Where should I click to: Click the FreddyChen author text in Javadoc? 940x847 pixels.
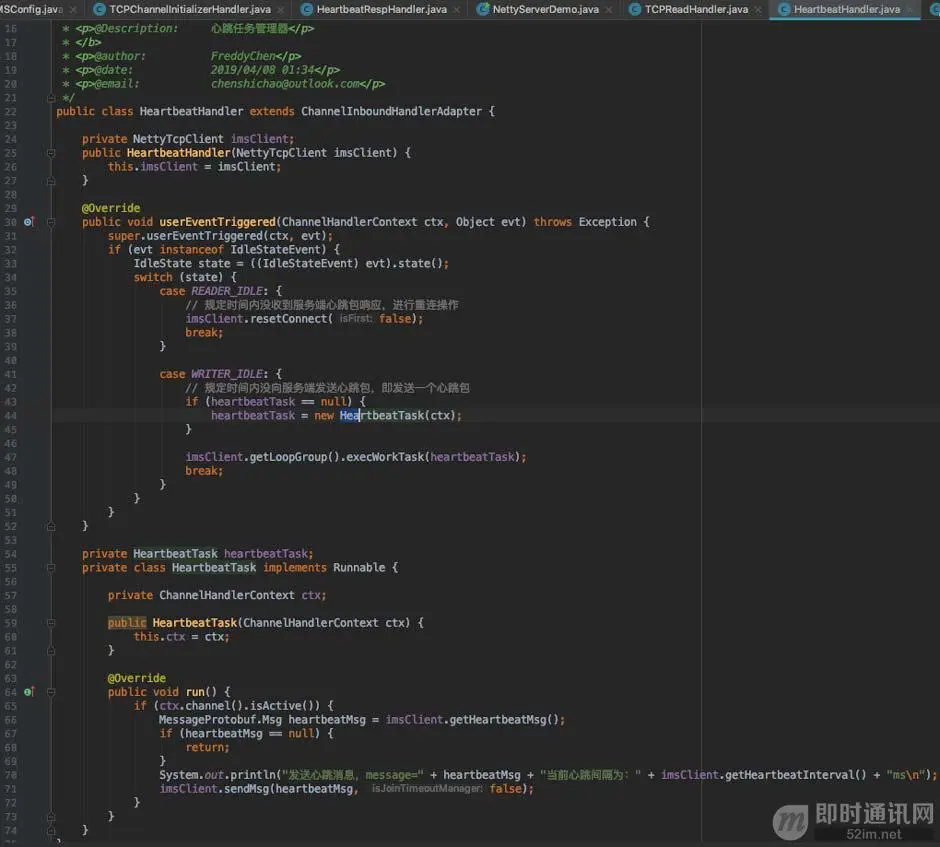pos(243,56)
